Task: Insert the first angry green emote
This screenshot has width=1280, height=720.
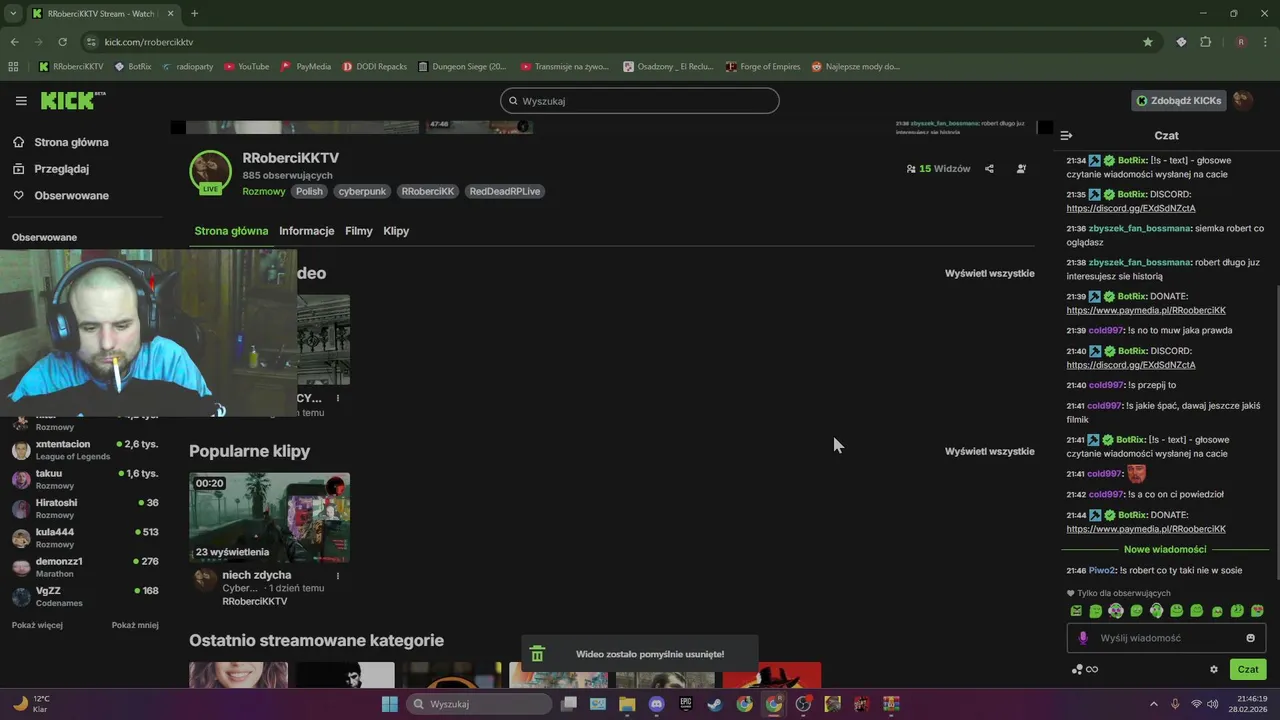Action: point(1076,611)
